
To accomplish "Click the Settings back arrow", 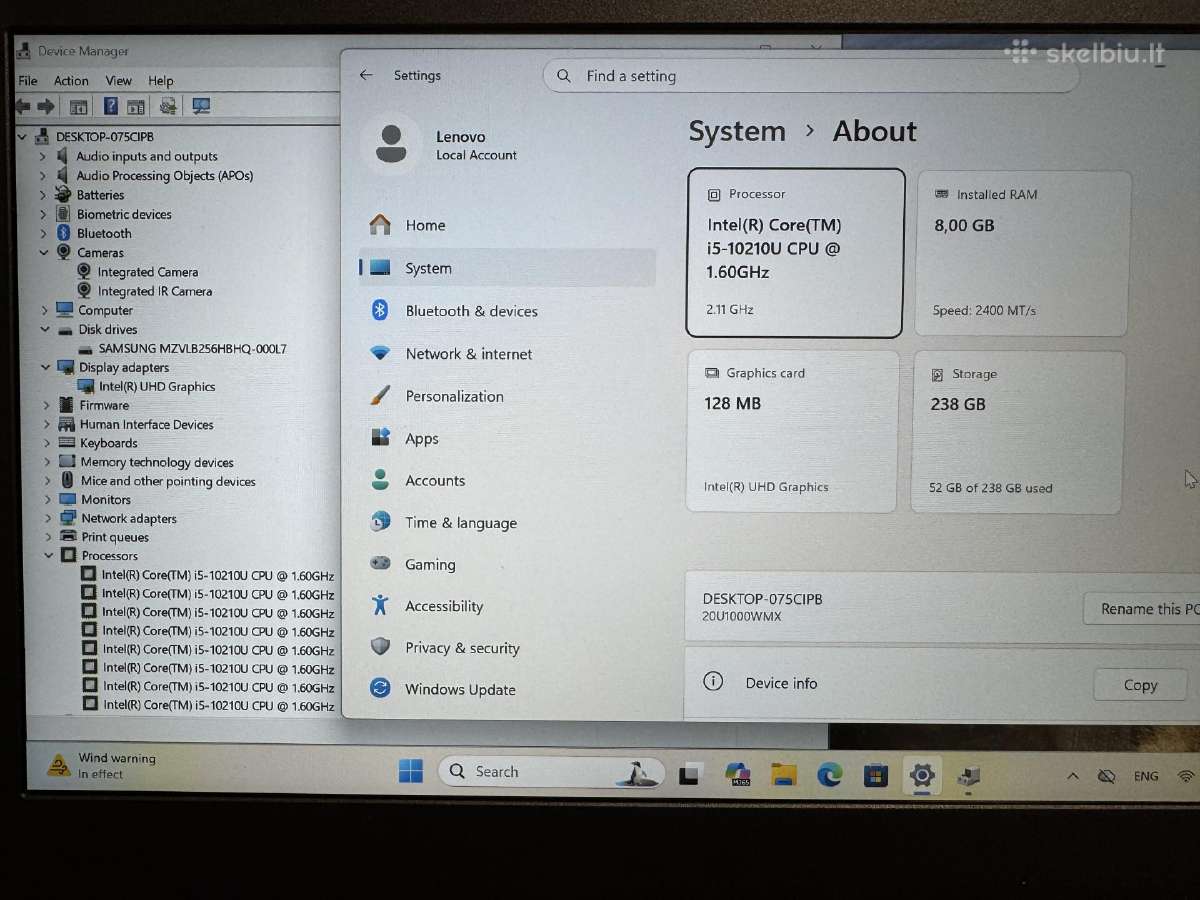I will pyautogui.click(x=366, y=75).
